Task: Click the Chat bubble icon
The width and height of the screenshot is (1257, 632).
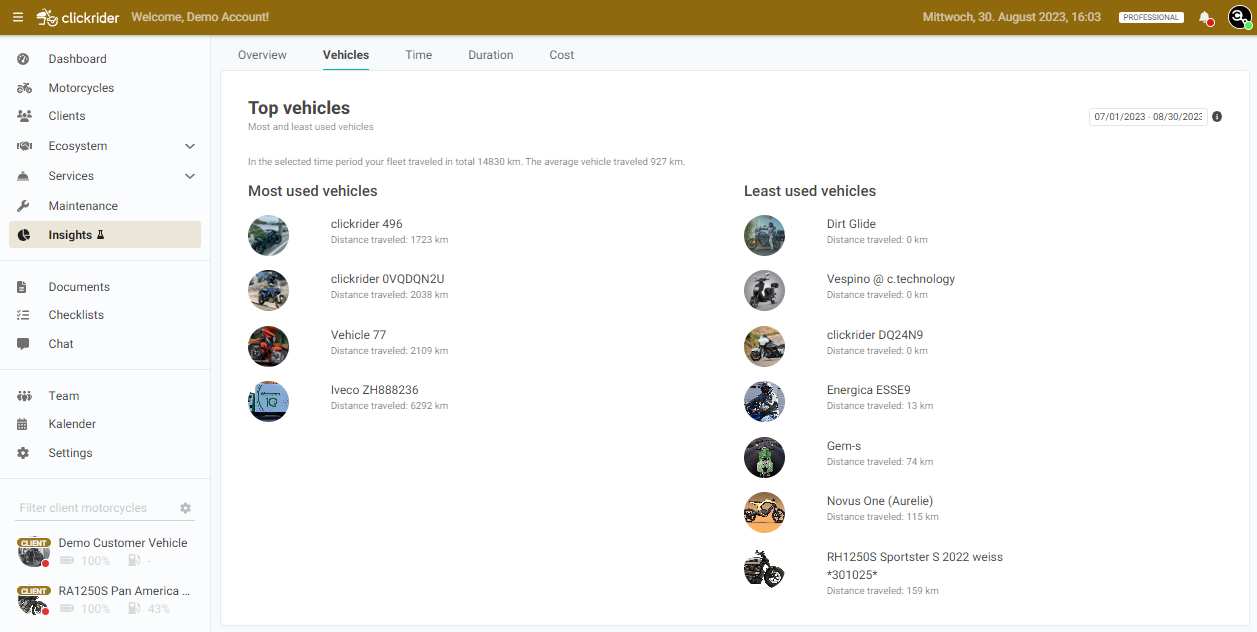Action: pos(24,344)
